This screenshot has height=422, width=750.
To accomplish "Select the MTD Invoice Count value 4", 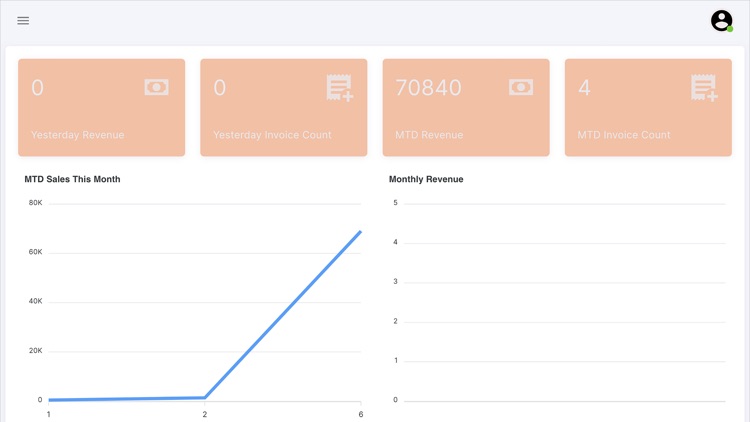I will [x=584, y=88].
